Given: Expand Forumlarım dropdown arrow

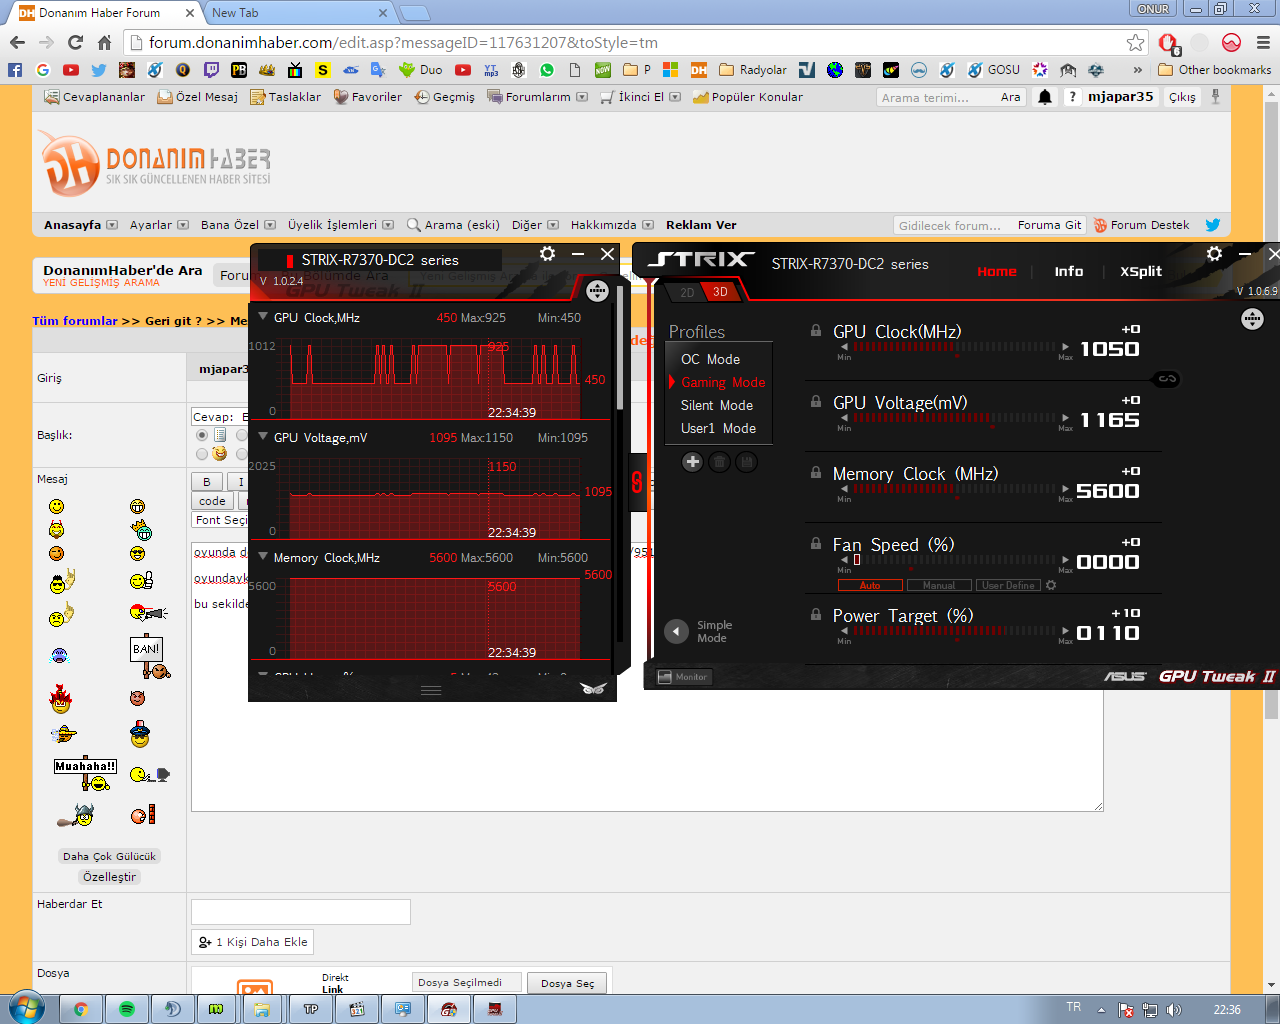Looking at the screenshot, I should 582,97.
